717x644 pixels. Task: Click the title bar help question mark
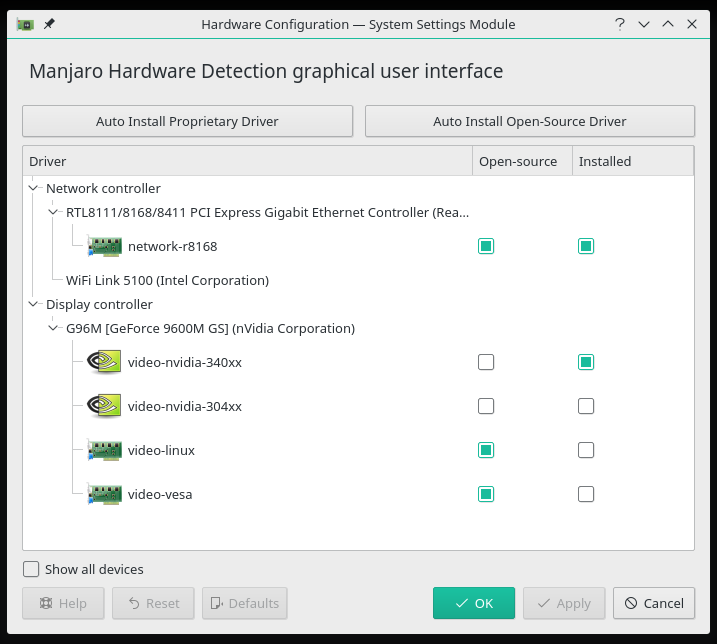click(621, 24)
